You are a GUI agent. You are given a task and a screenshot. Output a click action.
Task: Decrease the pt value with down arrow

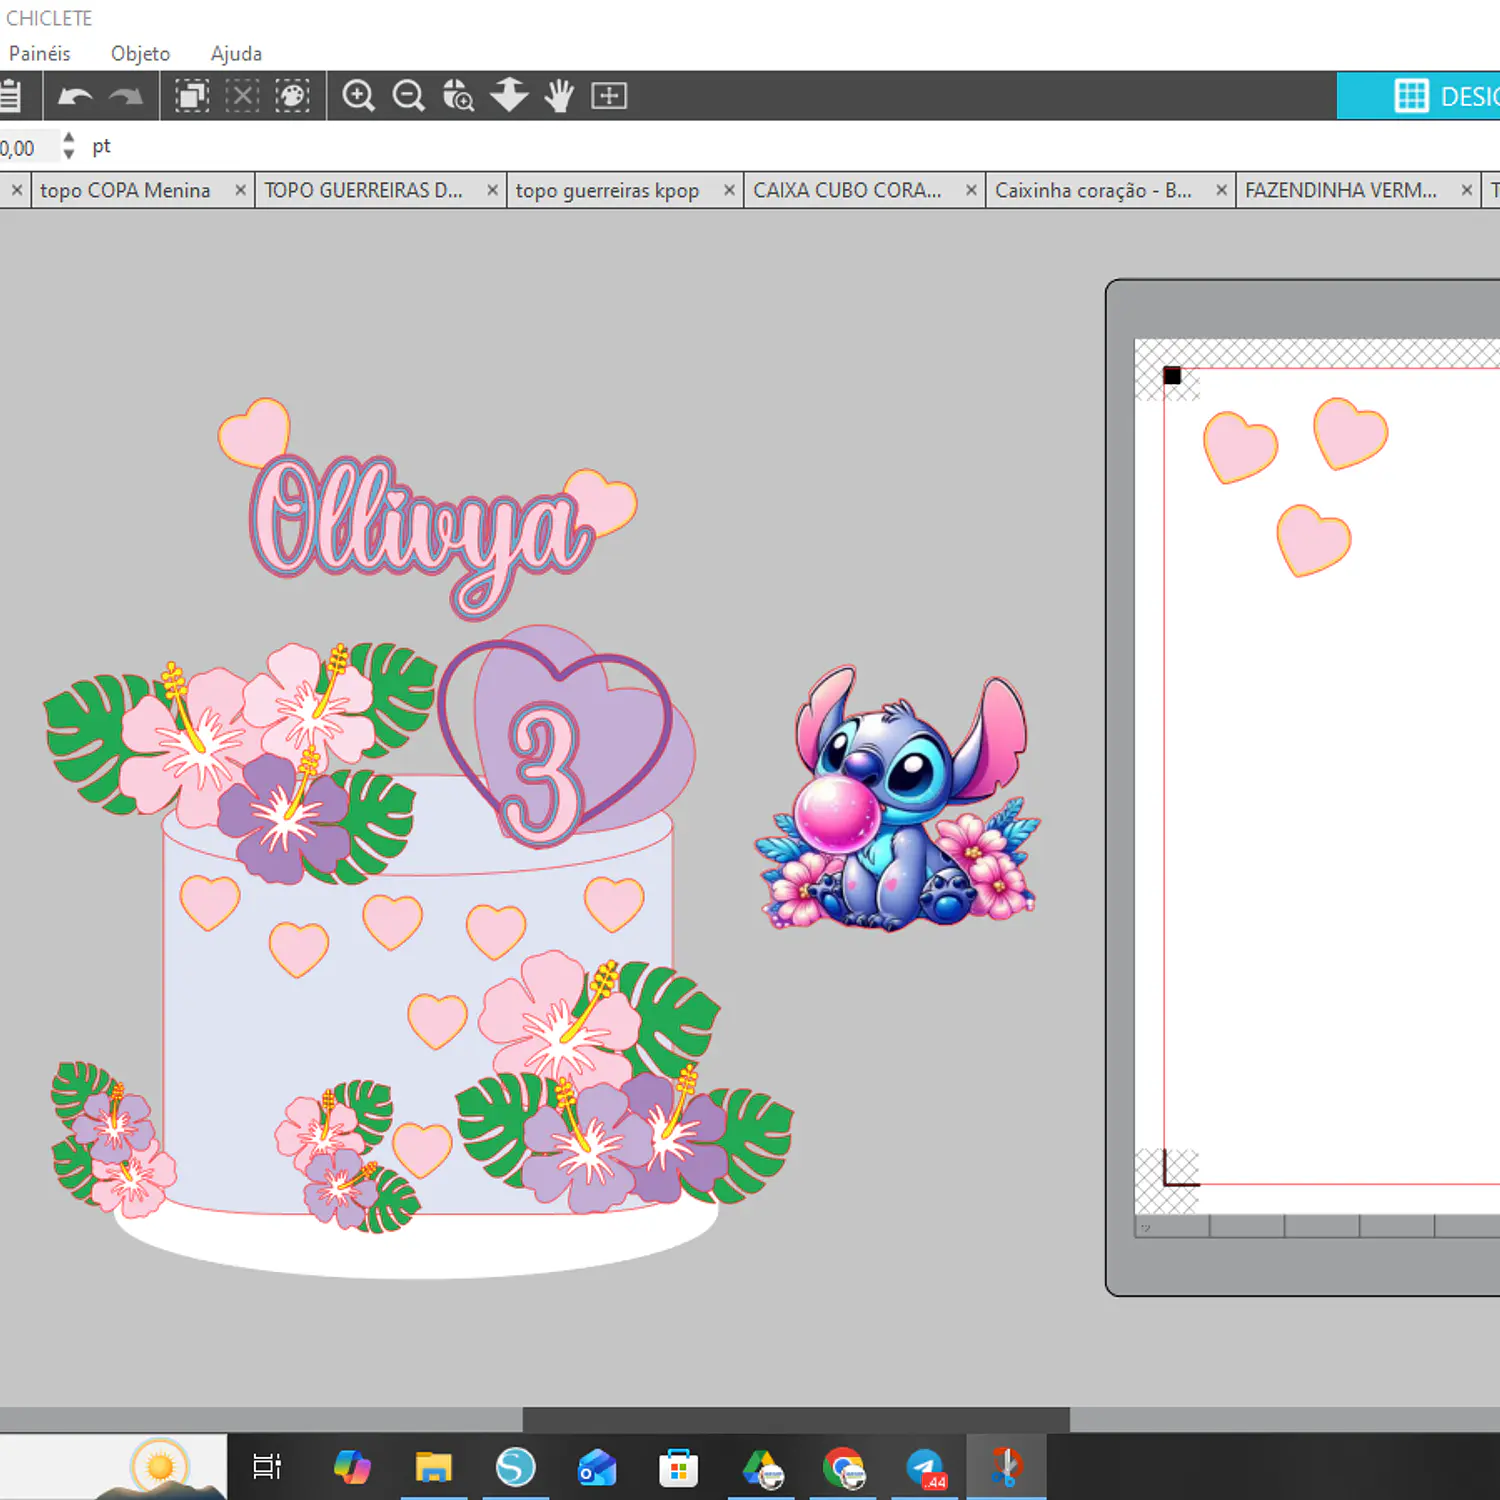(68, 154)
